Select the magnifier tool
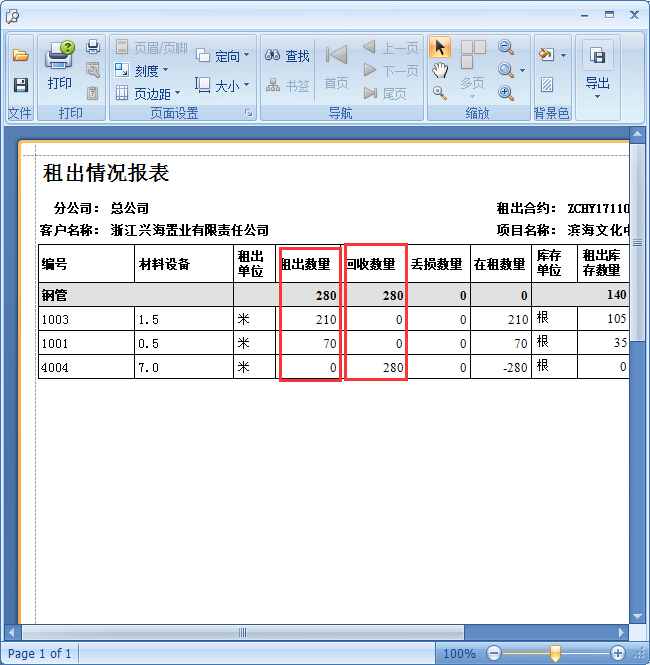650x665 pixels. pos(440,93)
